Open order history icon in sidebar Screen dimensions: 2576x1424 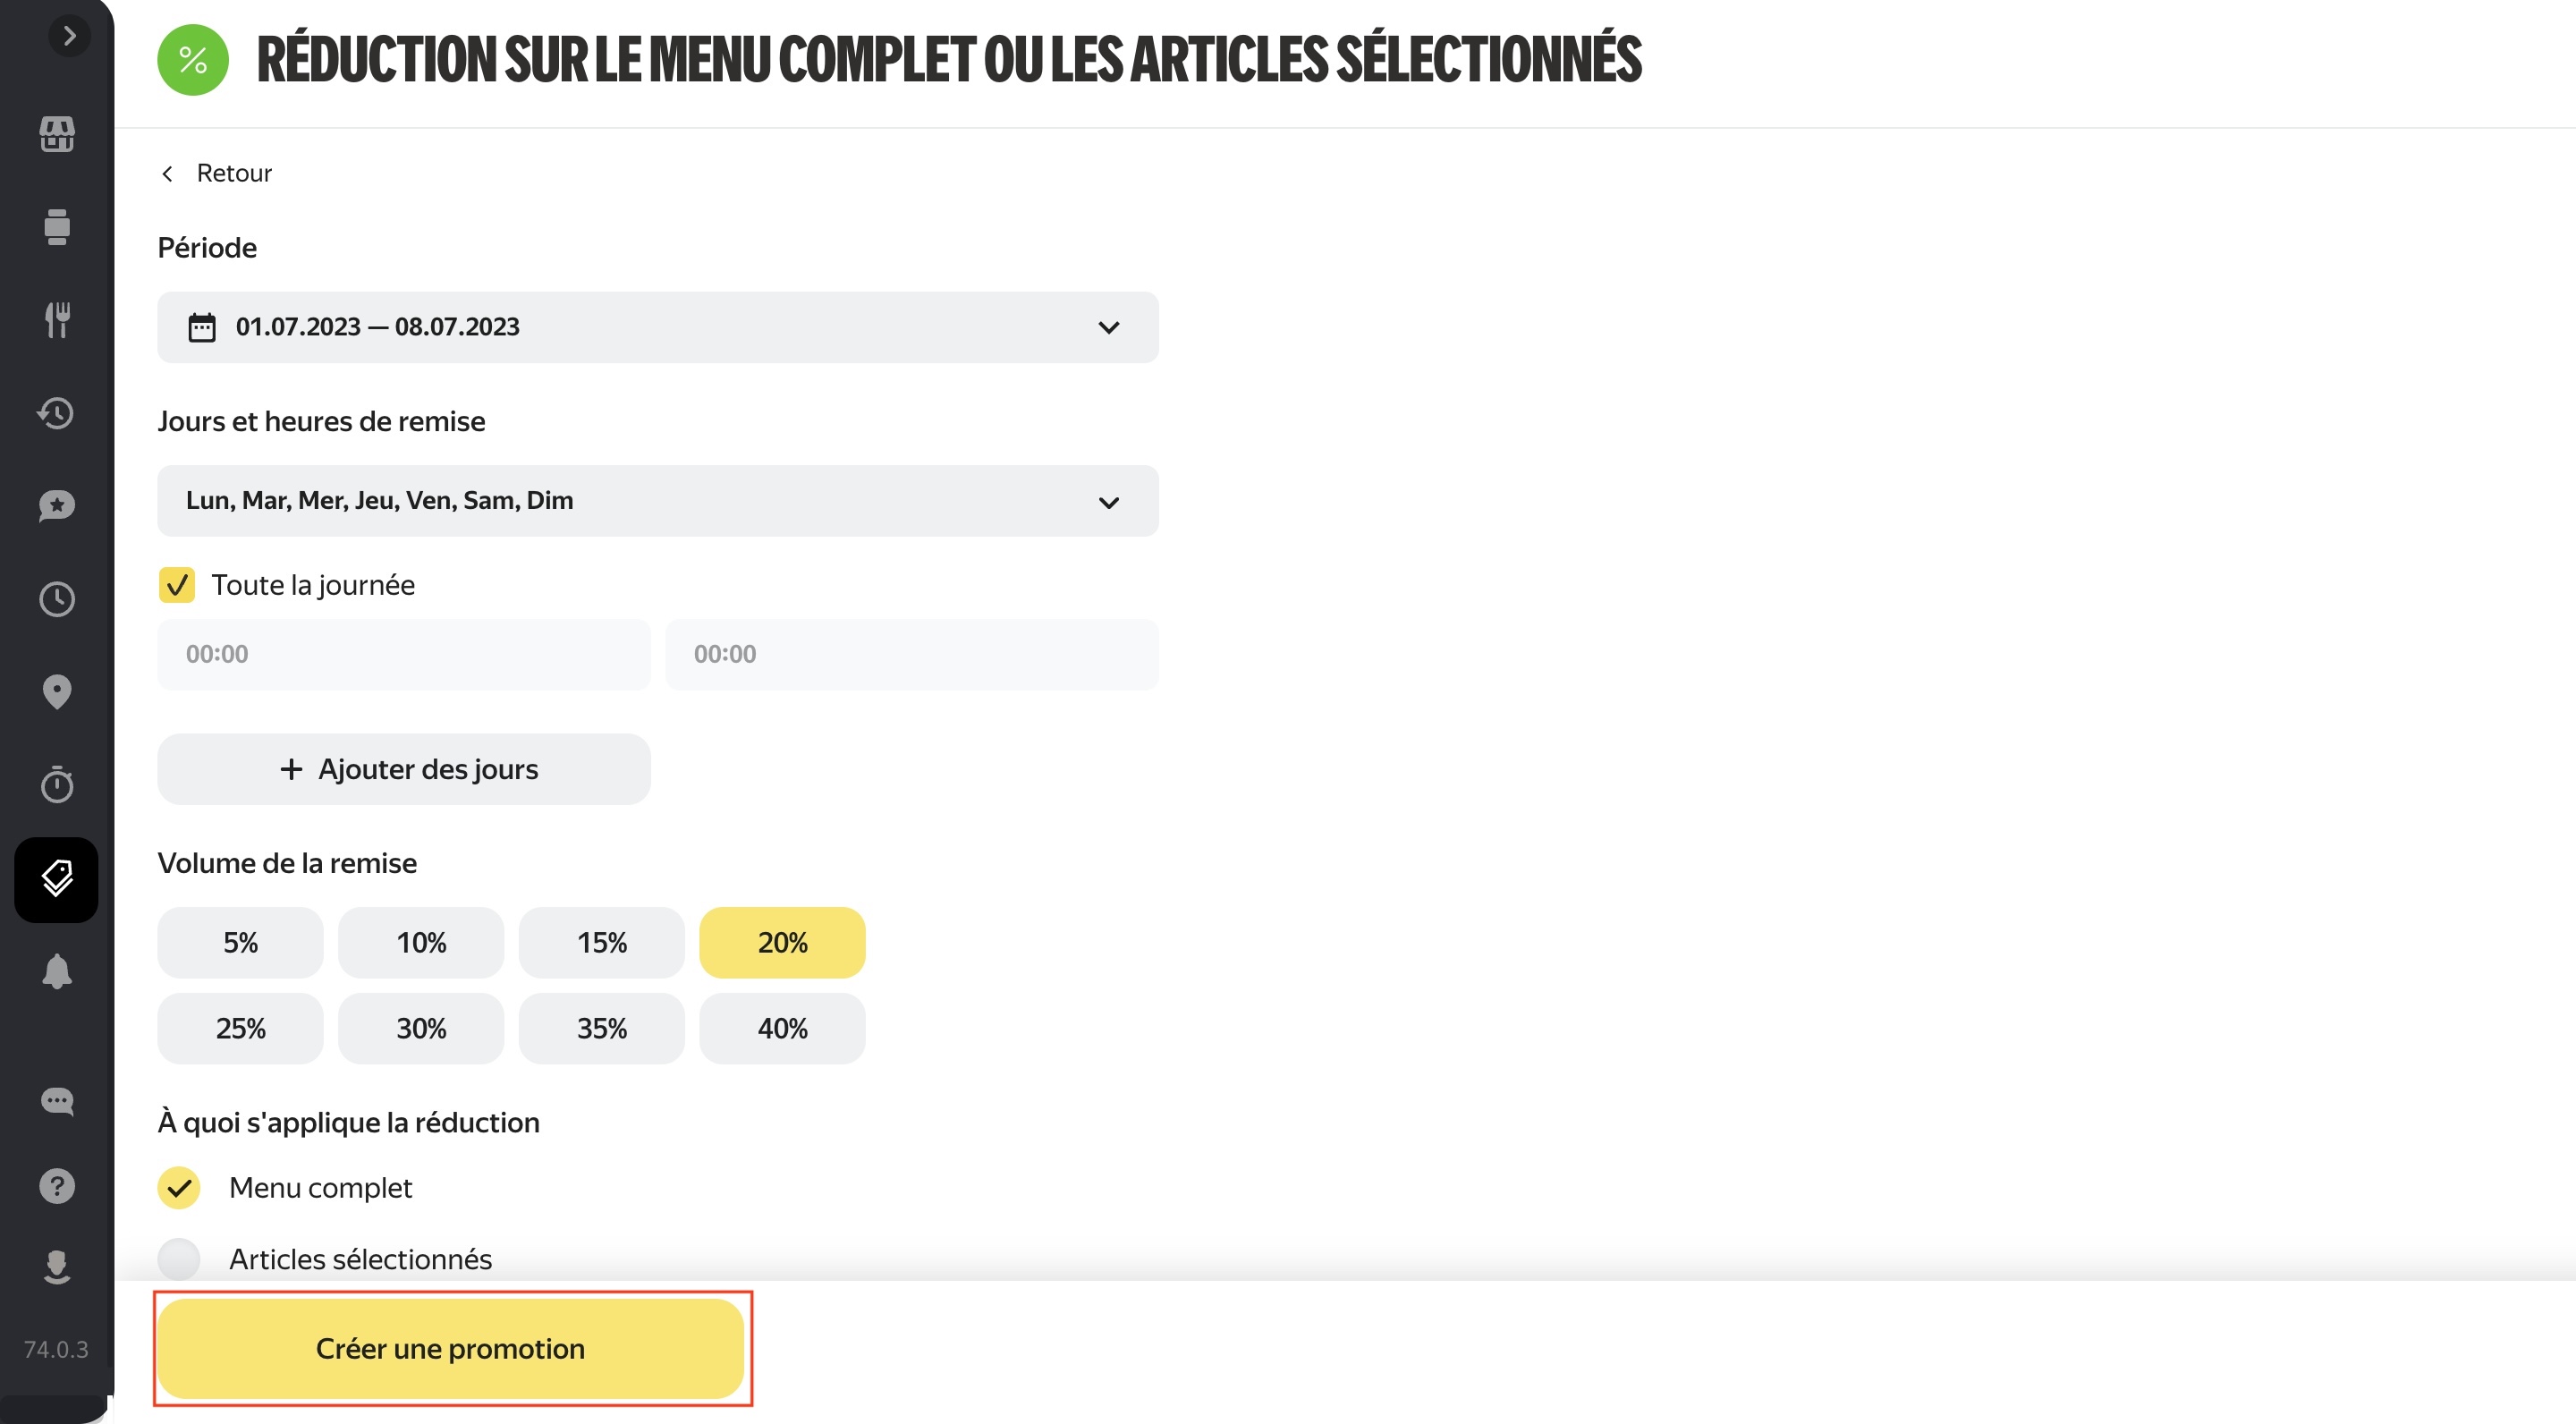[x=57, y=413]
